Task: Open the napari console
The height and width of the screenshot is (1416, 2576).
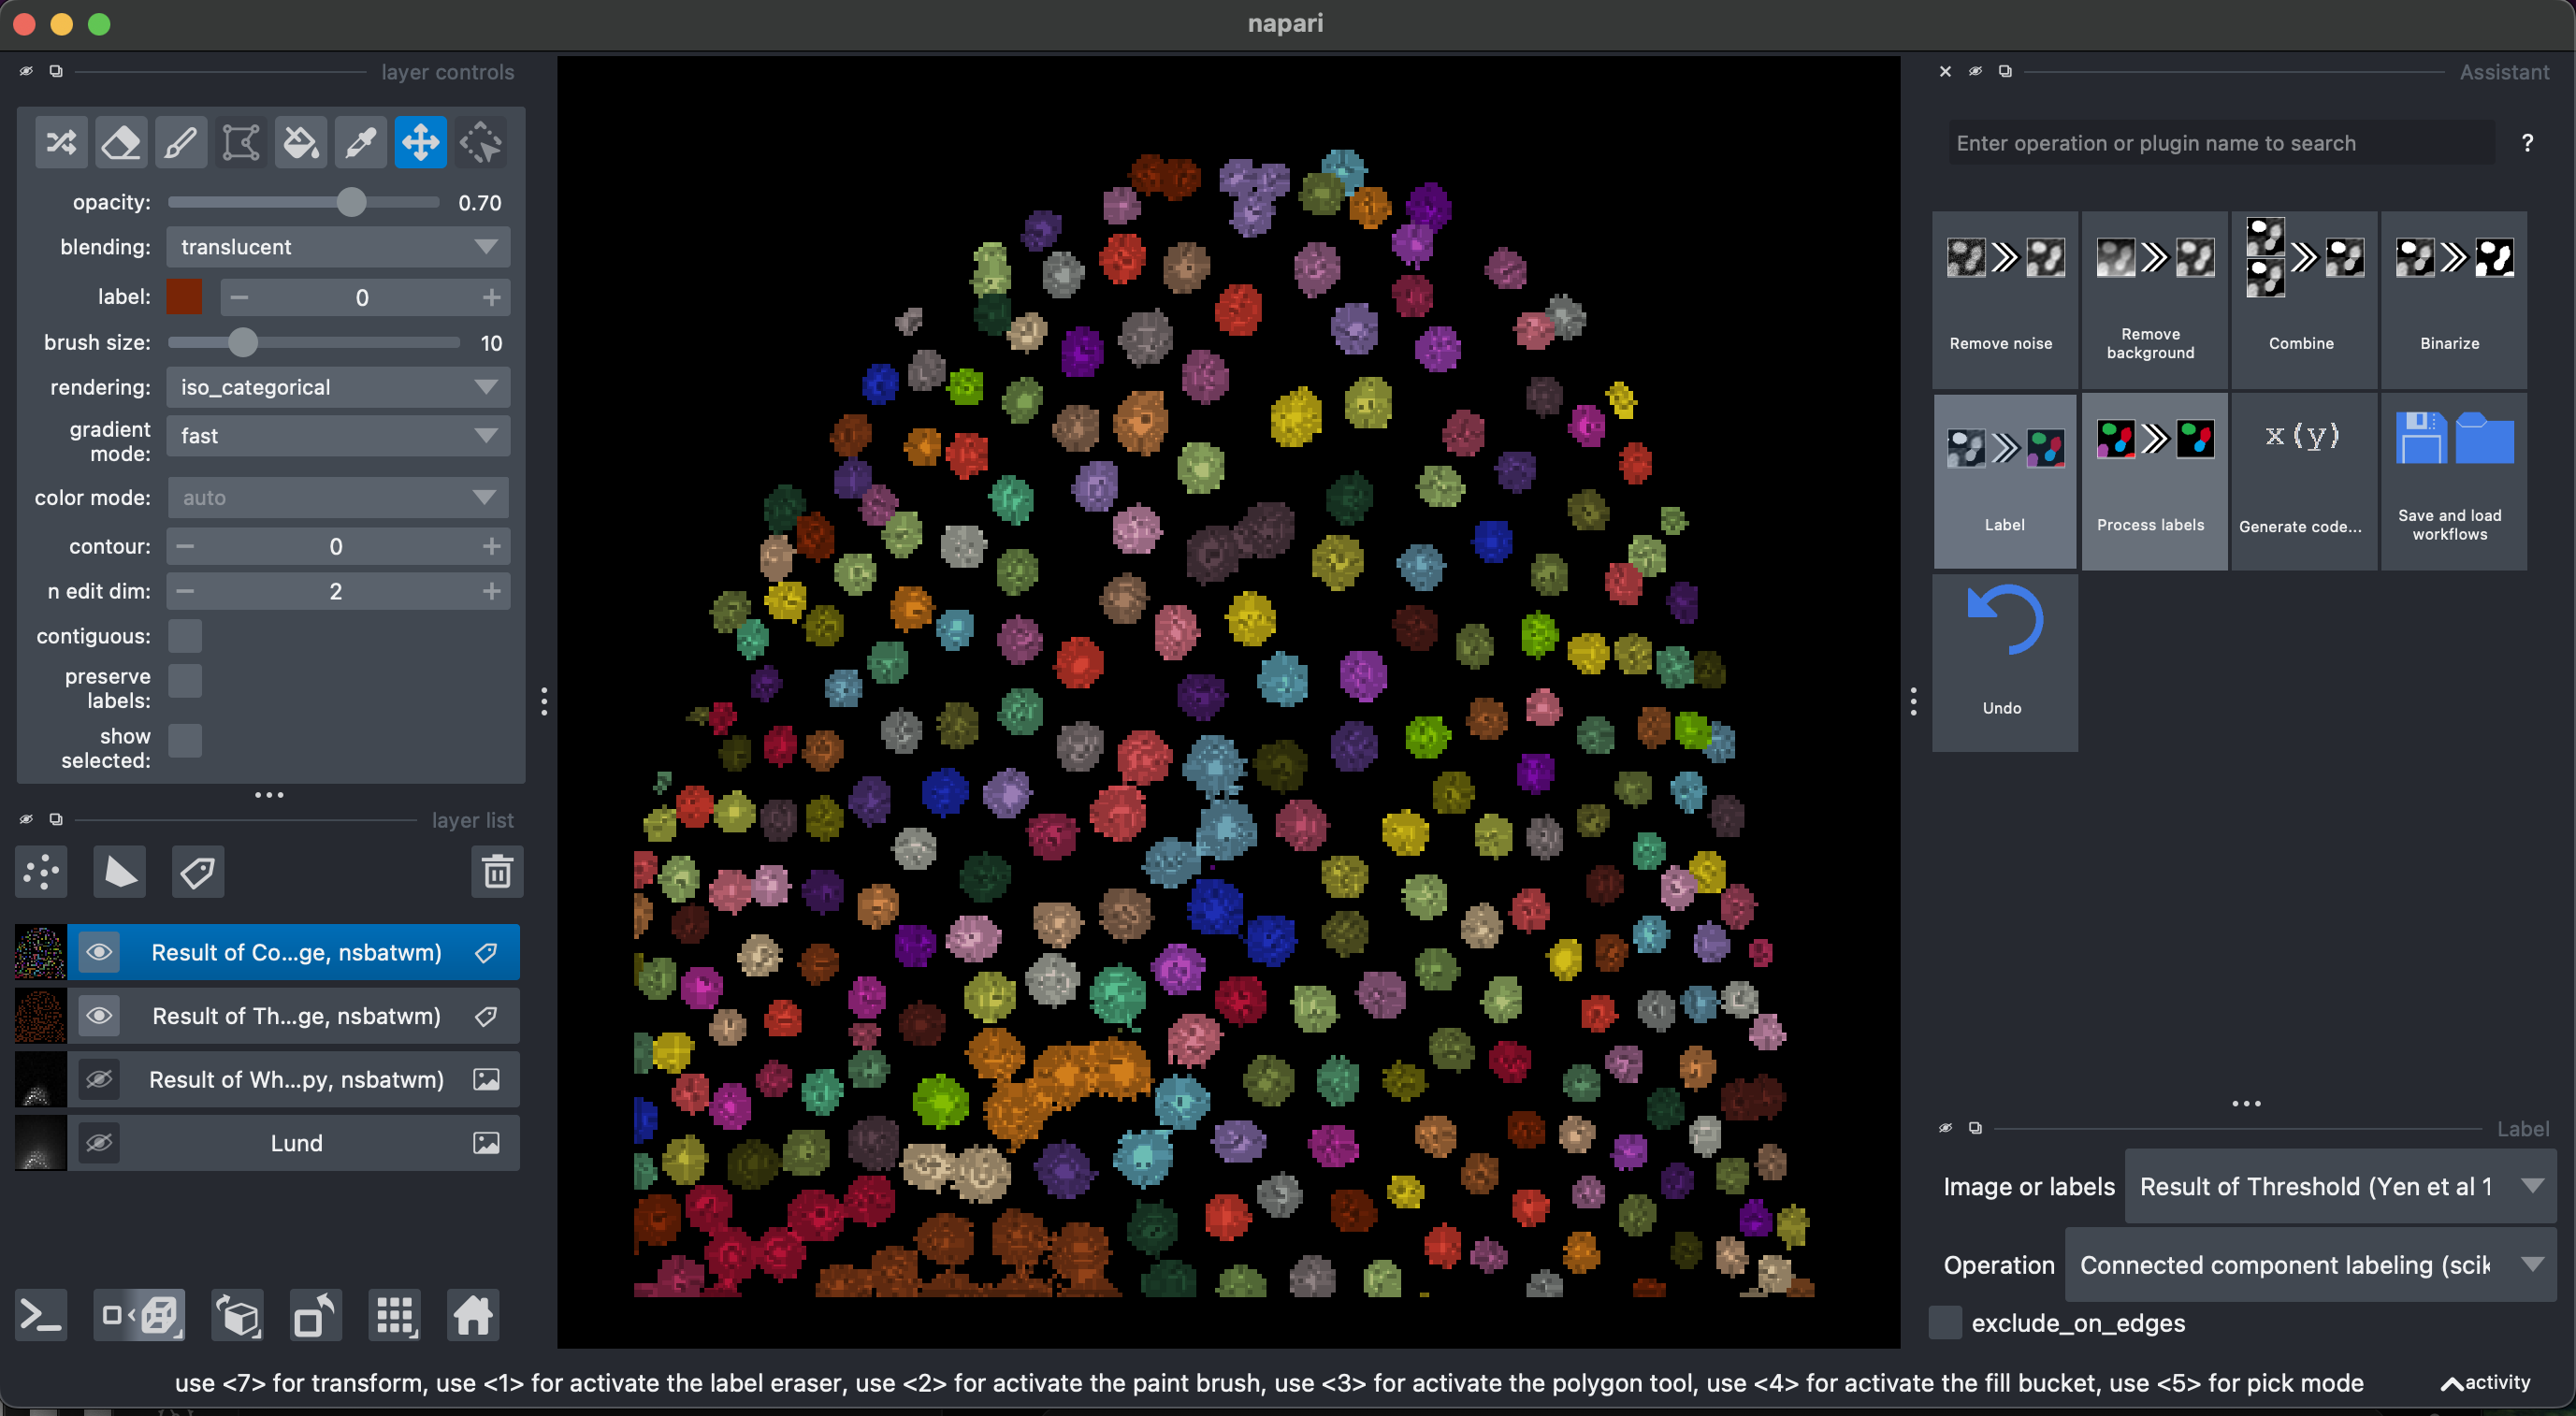Action: point(42,1315)
